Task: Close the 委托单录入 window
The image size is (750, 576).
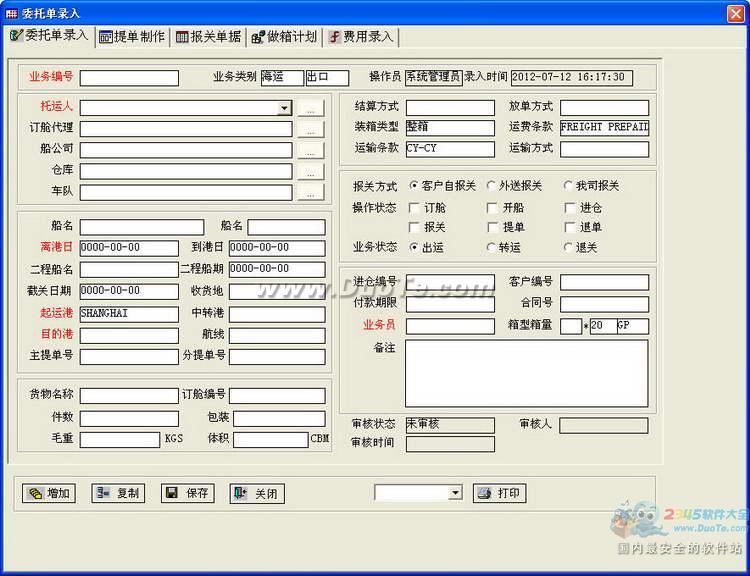Action: pyautogui.click(x=736, y=14)
